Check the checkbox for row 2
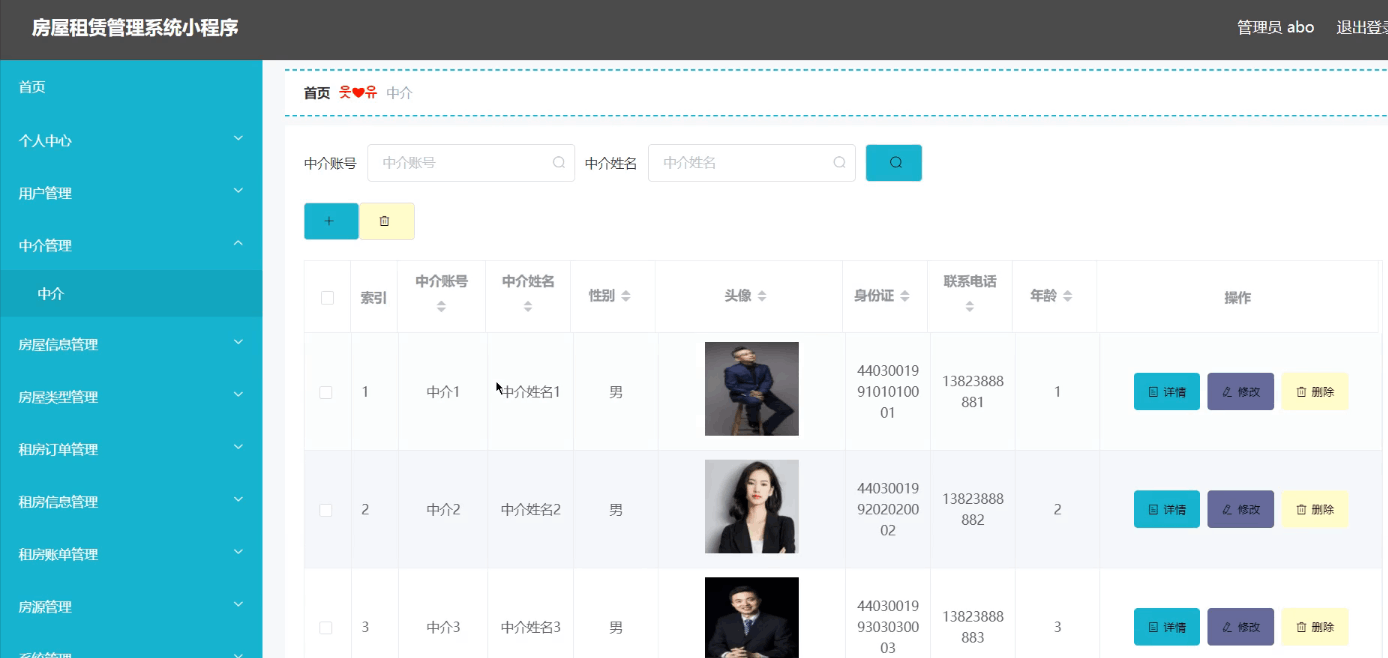The height and width of the screenshot is (658, 1388). tap(325, 509)
